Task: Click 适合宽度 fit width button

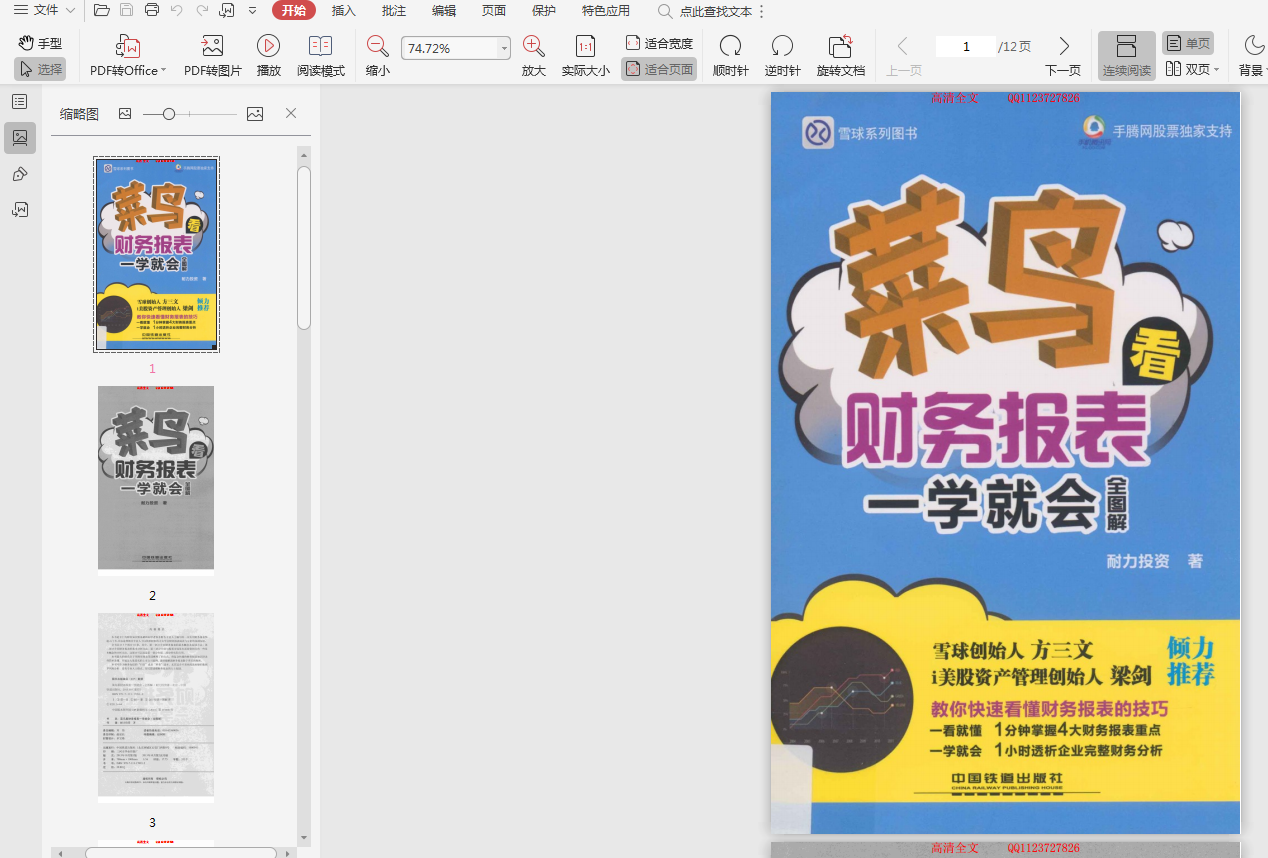Action: pyautogui.click(x=659, y=43)
